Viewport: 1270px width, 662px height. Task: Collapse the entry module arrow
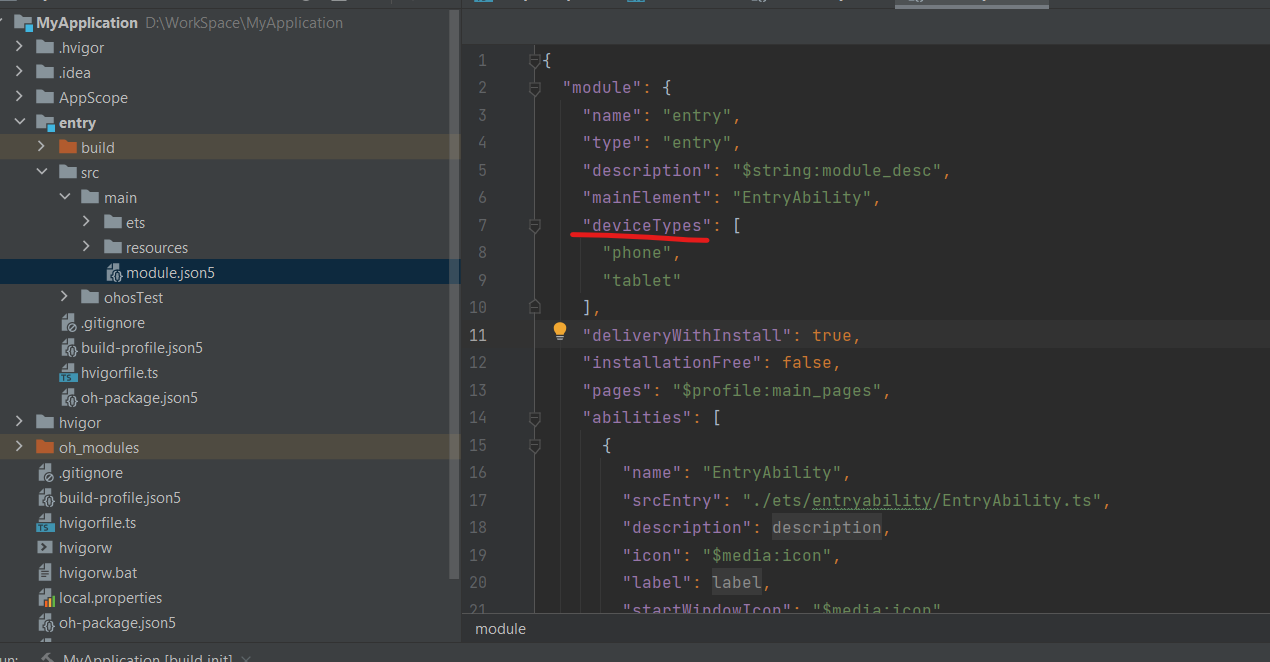pyautogui.click(x=19, y=122)
